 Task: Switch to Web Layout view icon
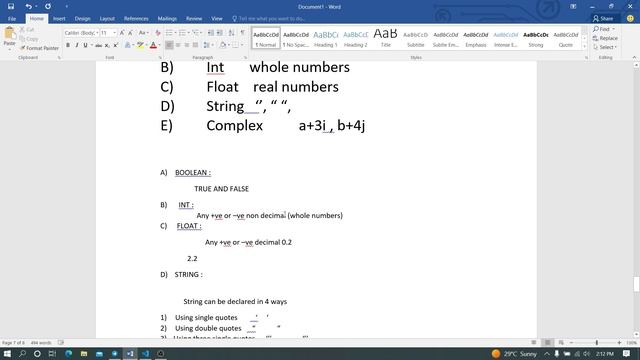point(561,343)
